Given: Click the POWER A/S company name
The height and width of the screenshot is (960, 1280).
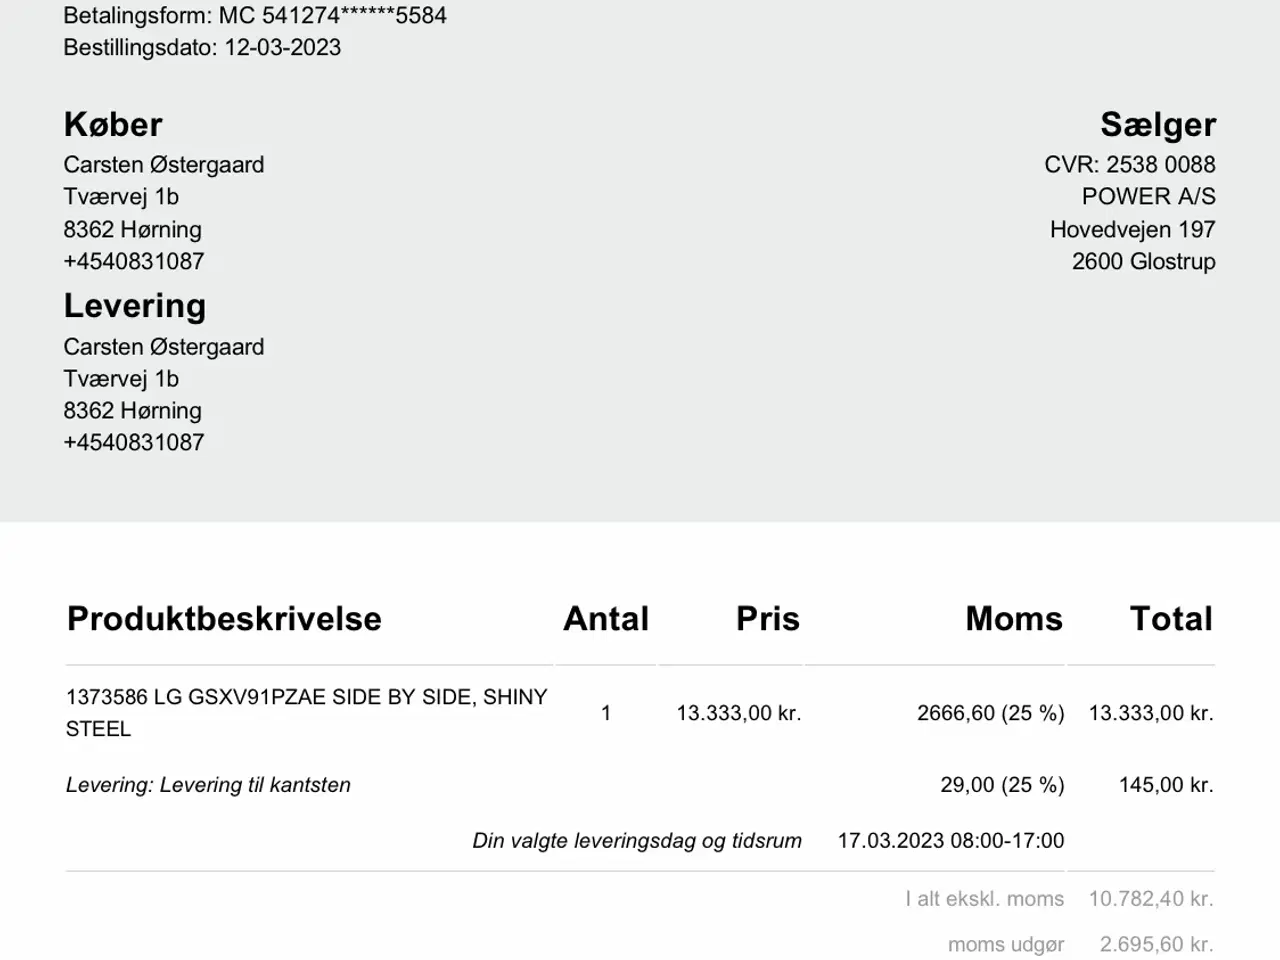Looking at the screenshot, I should click(1148, 197).
